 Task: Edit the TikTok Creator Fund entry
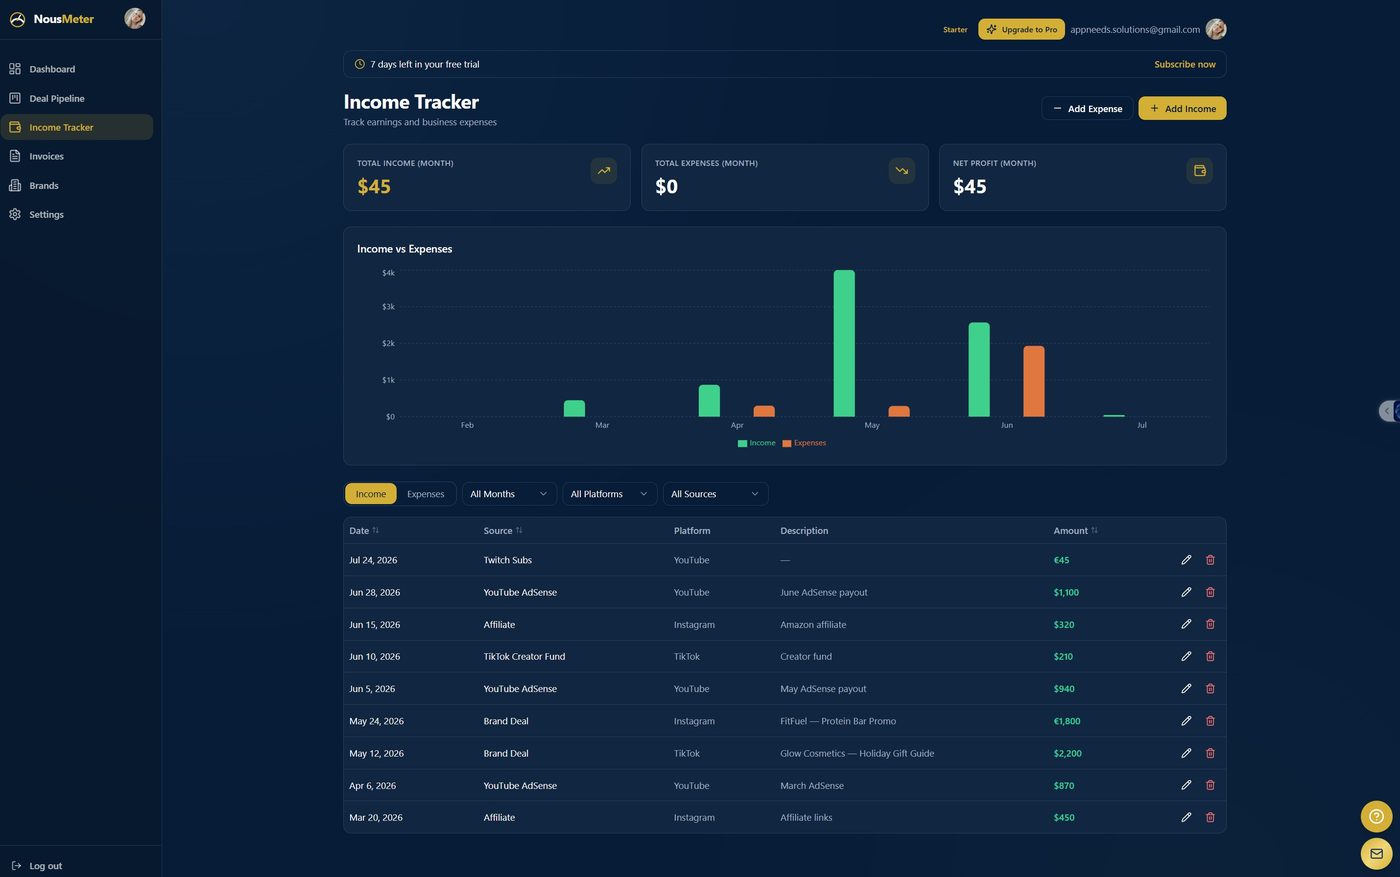tap(1186, 656)
